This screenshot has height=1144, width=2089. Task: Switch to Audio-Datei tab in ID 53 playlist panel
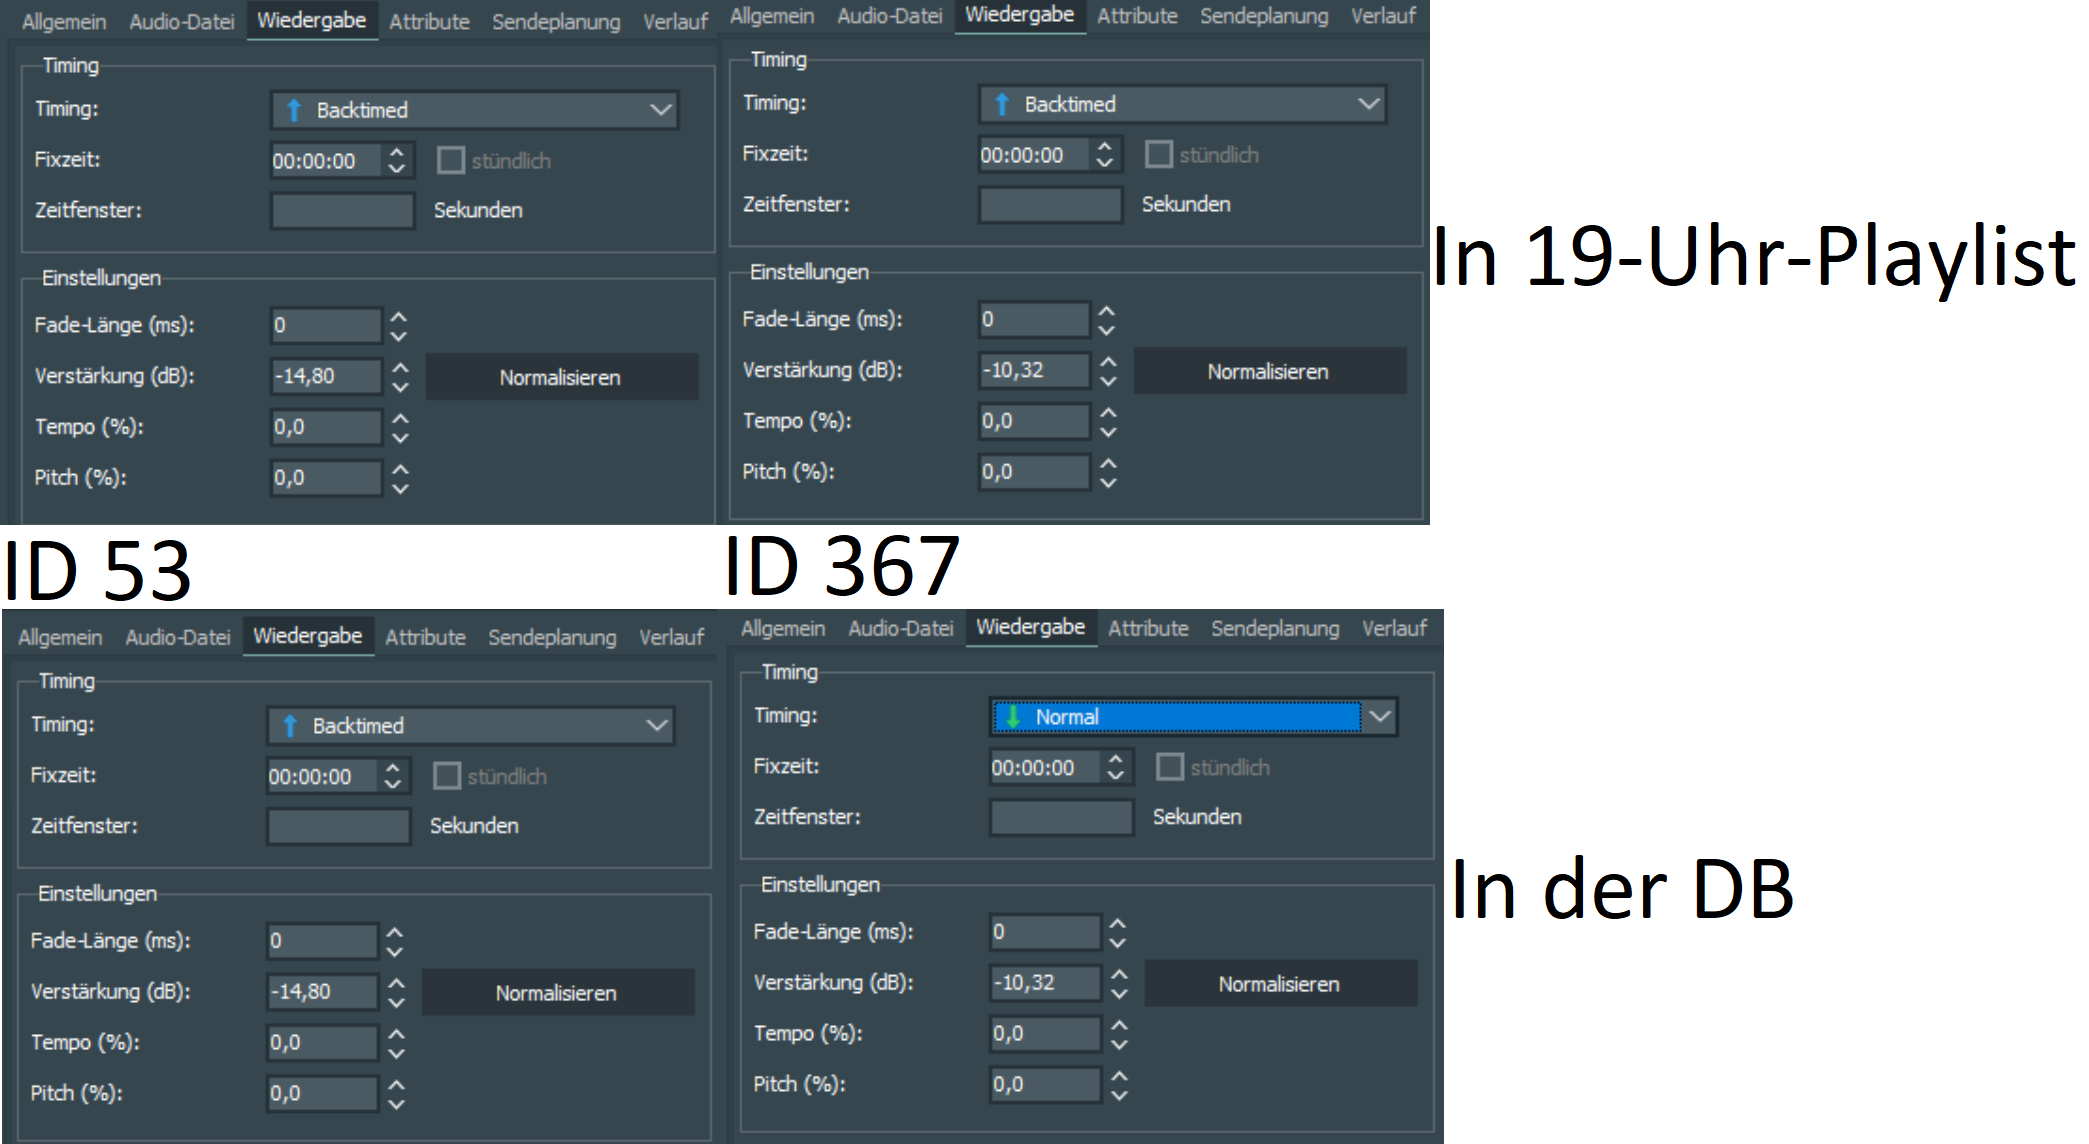pos(181,21)
